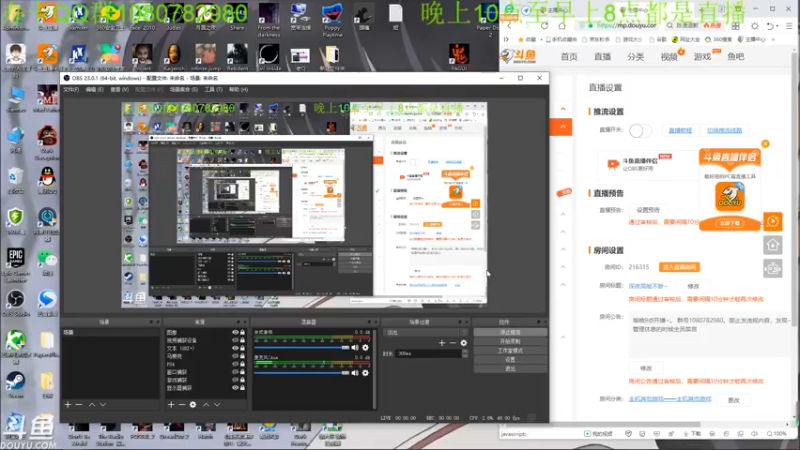This screenshot has height=450, width=800.
Task: Open the 直播教程 link
Action: [680, 131]
